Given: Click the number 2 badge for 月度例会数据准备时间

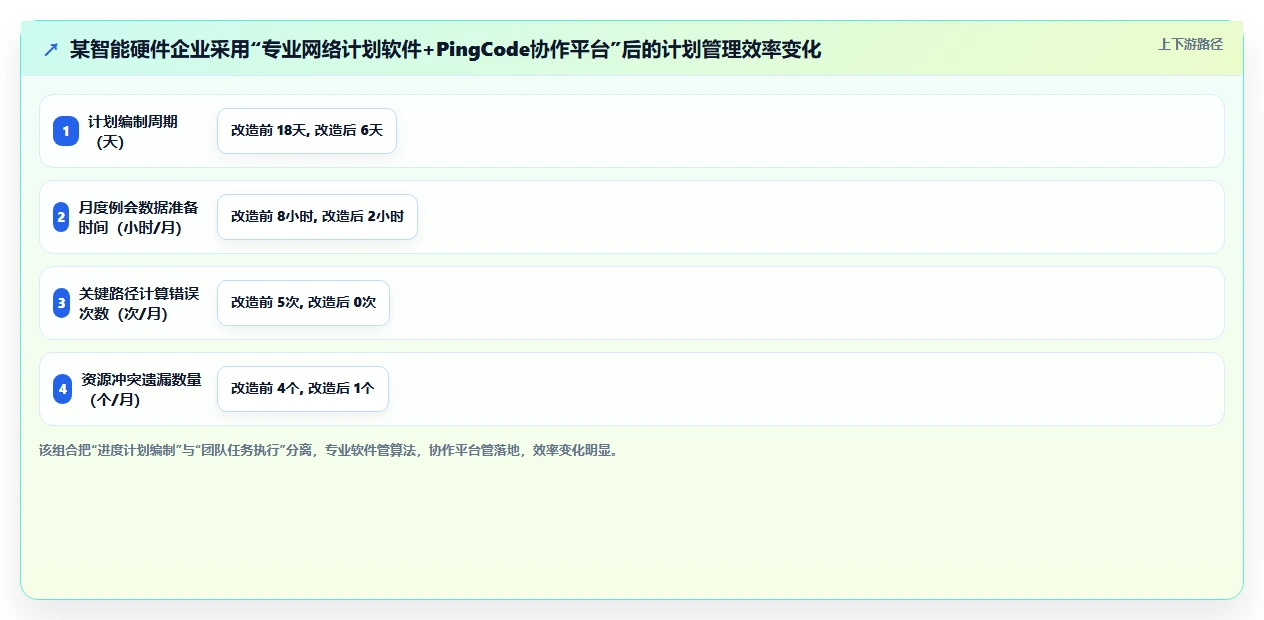Looking at the screenshot, I should [x=62, y=217].
